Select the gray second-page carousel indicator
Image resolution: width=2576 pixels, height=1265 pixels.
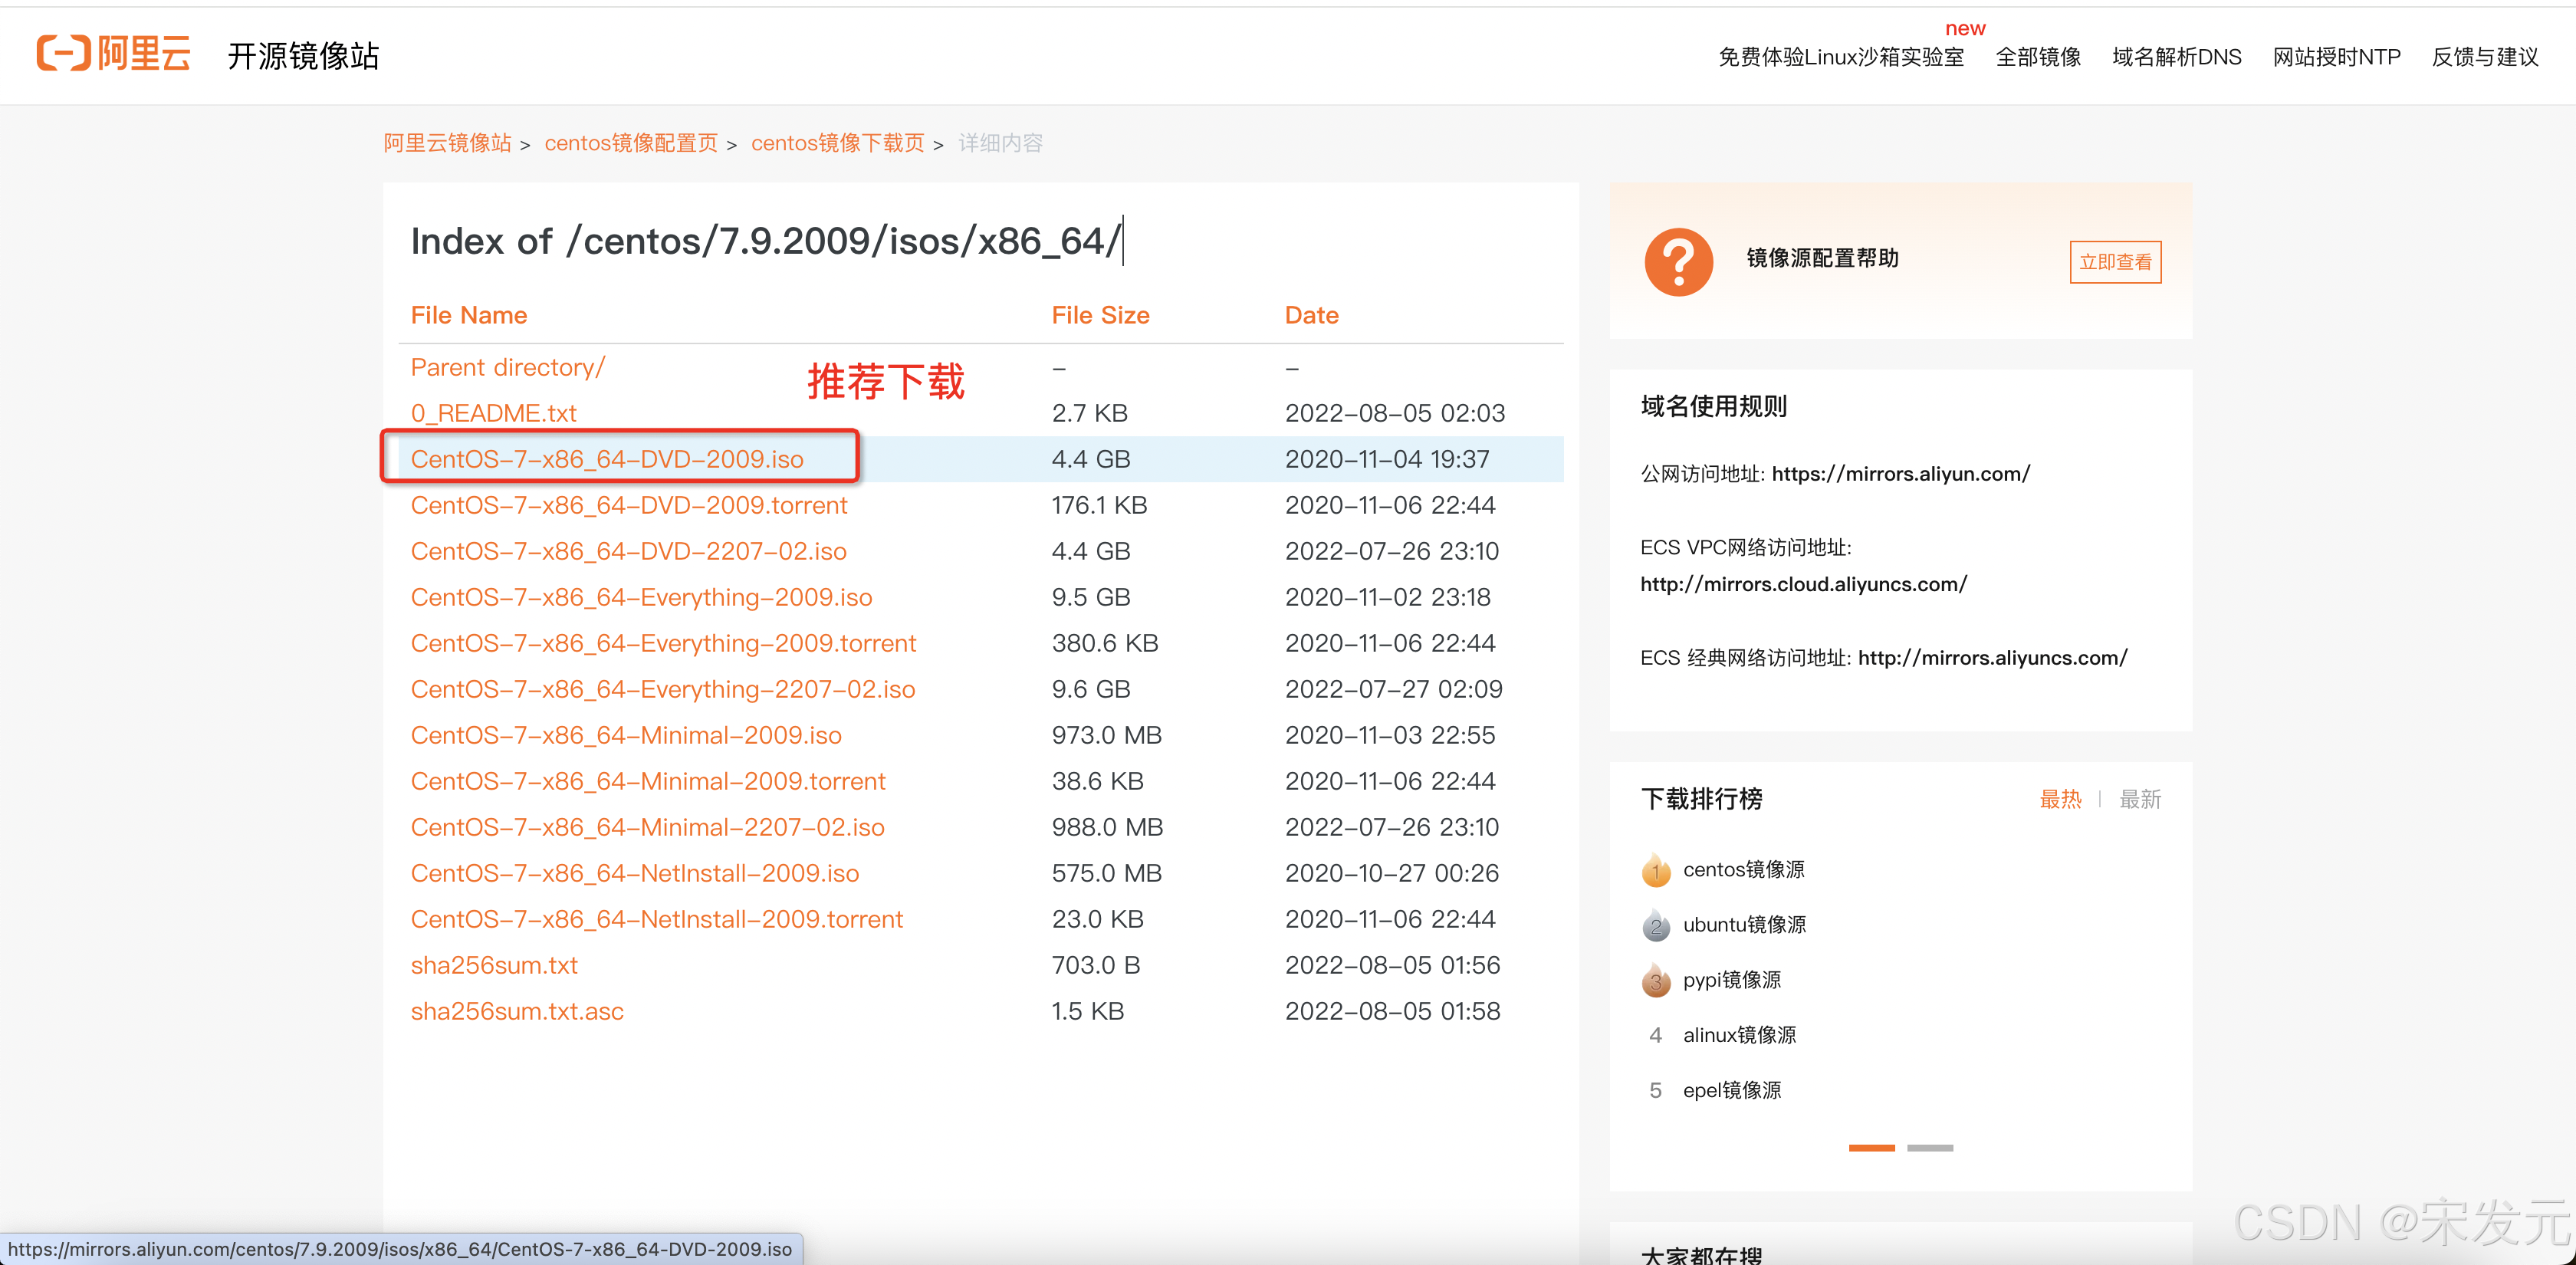point(1929,1148)
